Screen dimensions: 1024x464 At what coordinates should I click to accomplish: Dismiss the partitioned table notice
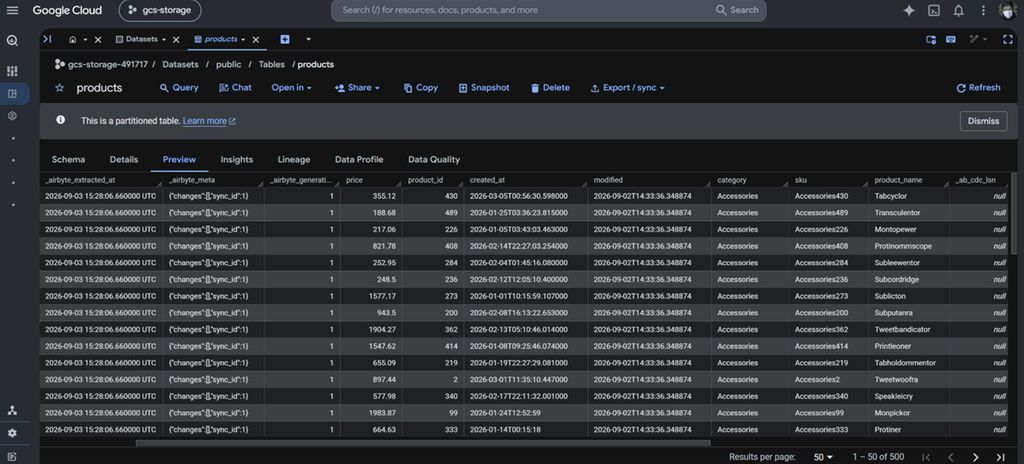point(983,121)
